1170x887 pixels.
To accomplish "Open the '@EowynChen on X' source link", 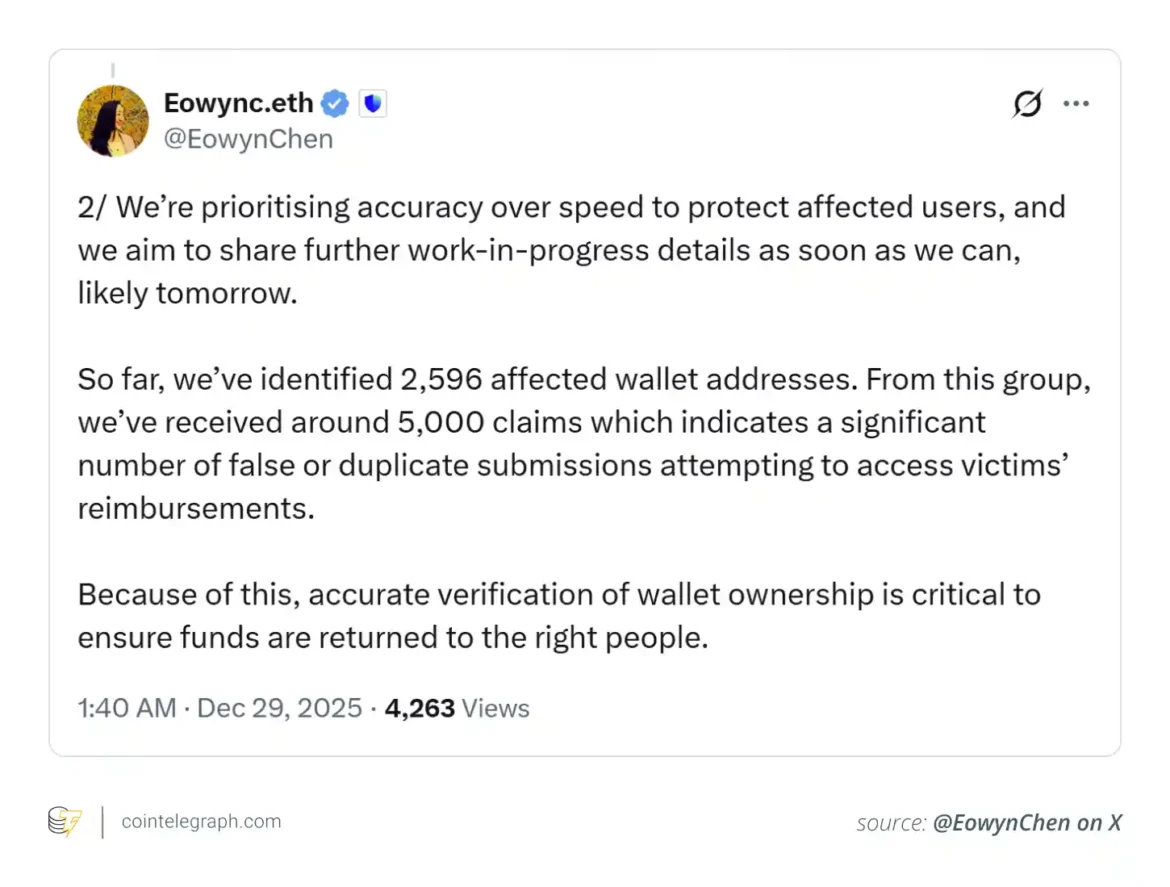I will pyautogui.click(x=1027, y=822).
